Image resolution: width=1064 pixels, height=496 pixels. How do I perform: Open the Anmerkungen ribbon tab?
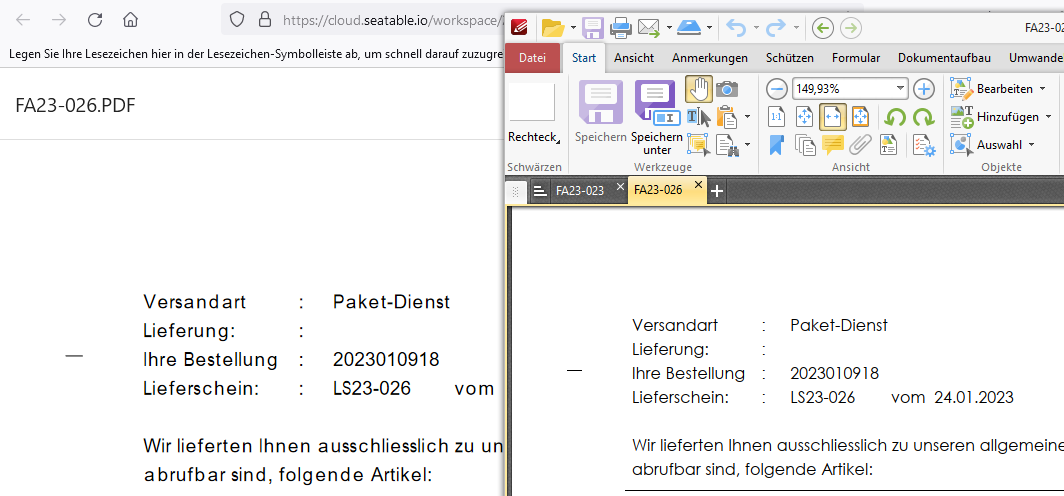710,58
